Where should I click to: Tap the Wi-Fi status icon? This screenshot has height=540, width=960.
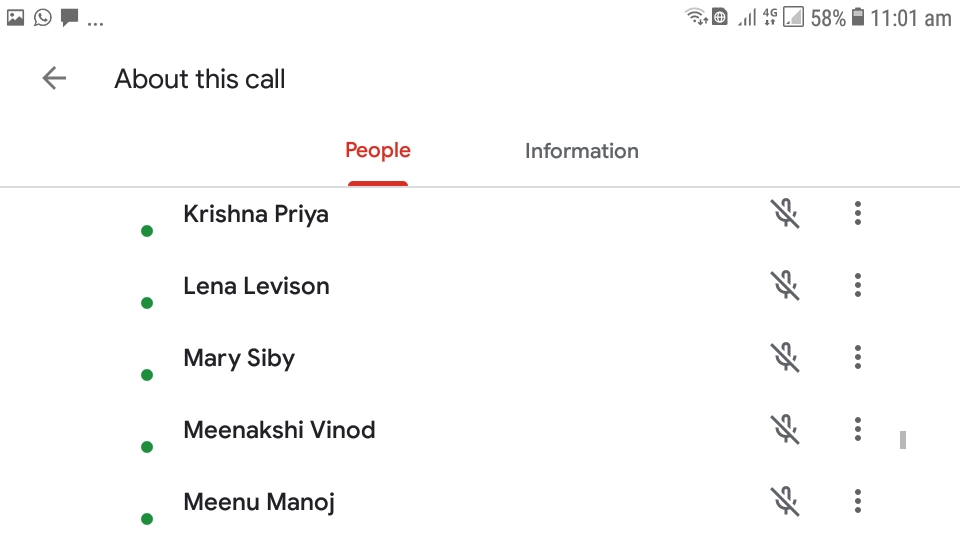coord(695,17)
